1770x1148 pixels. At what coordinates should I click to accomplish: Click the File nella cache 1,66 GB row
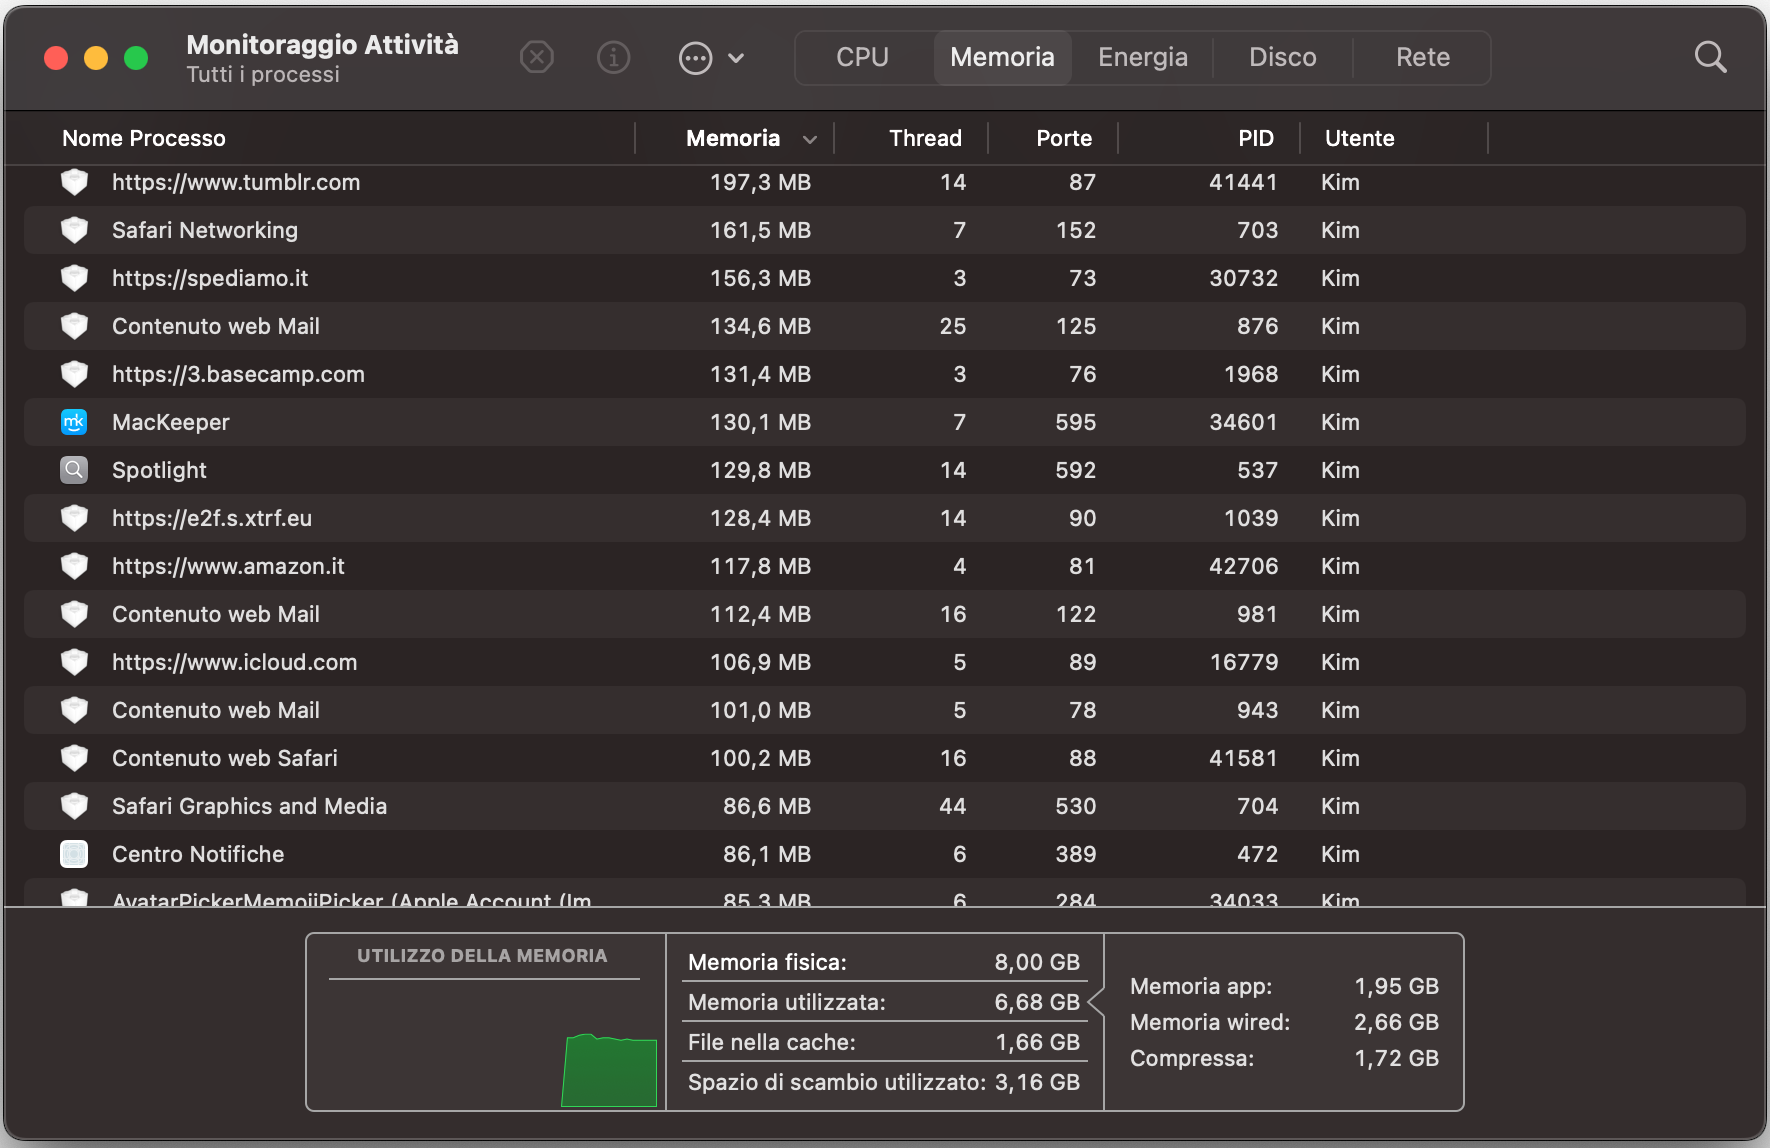(884, 1042)
